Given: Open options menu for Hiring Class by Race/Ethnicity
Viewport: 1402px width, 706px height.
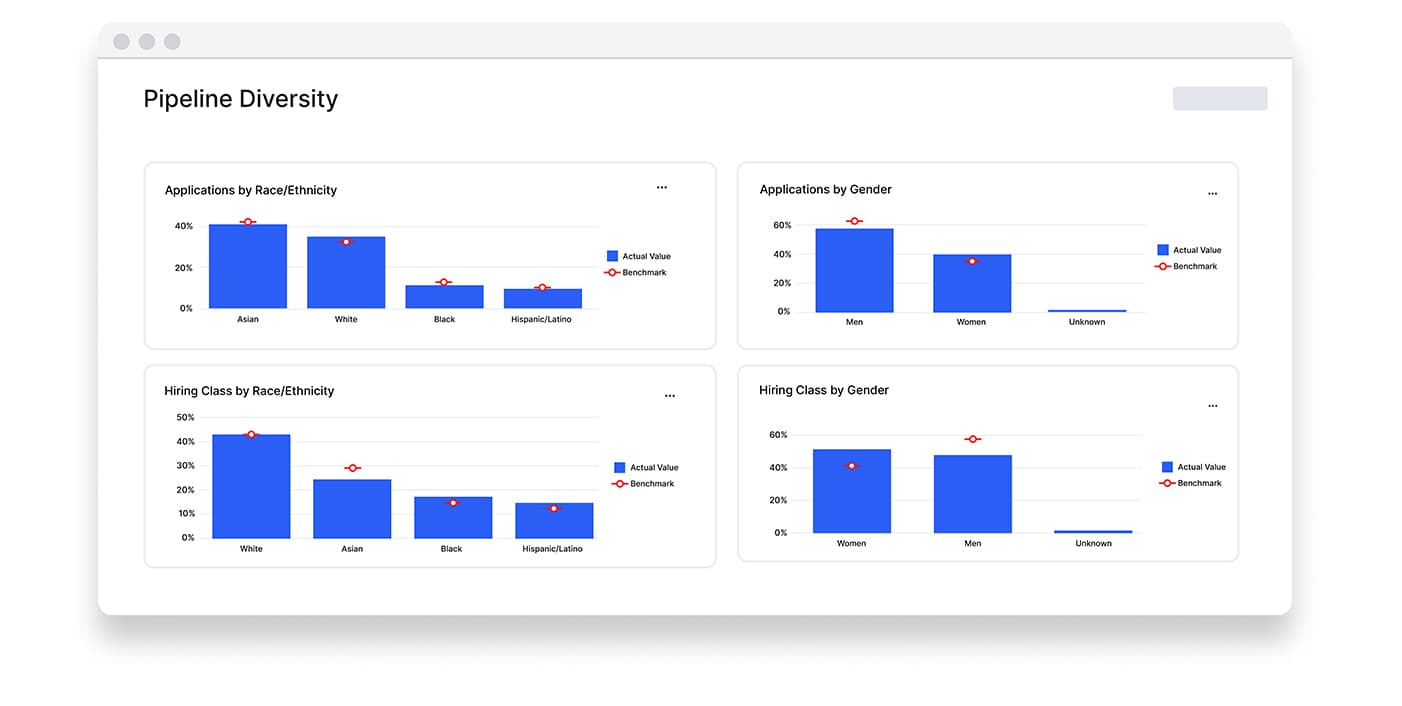Looking at the screenshot, I should (x=669, y=396).
